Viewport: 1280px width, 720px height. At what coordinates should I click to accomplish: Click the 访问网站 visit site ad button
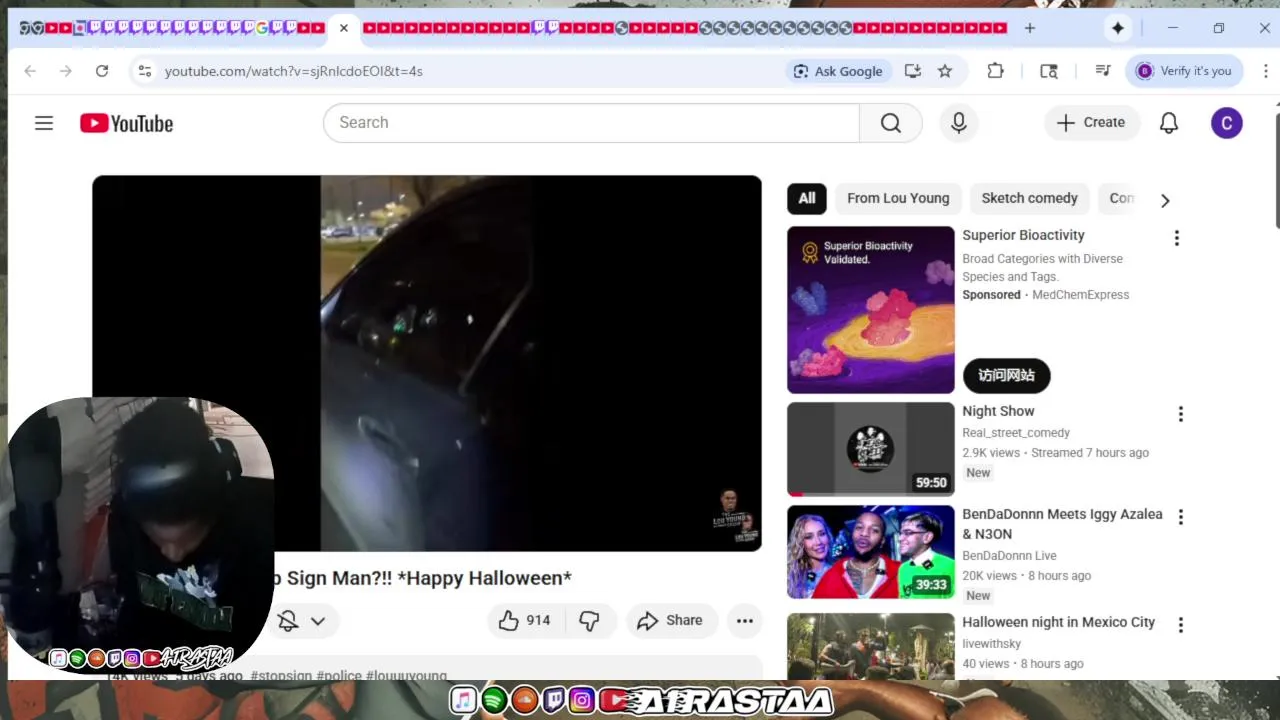click(1006, 375)
